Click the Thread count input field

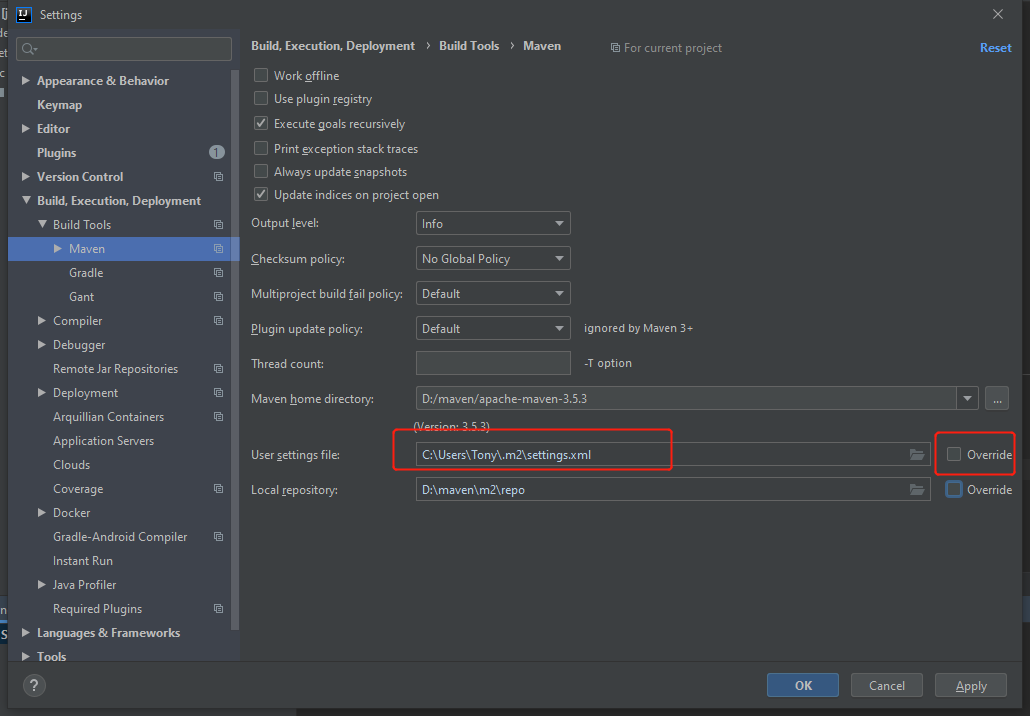pos(493,363)
